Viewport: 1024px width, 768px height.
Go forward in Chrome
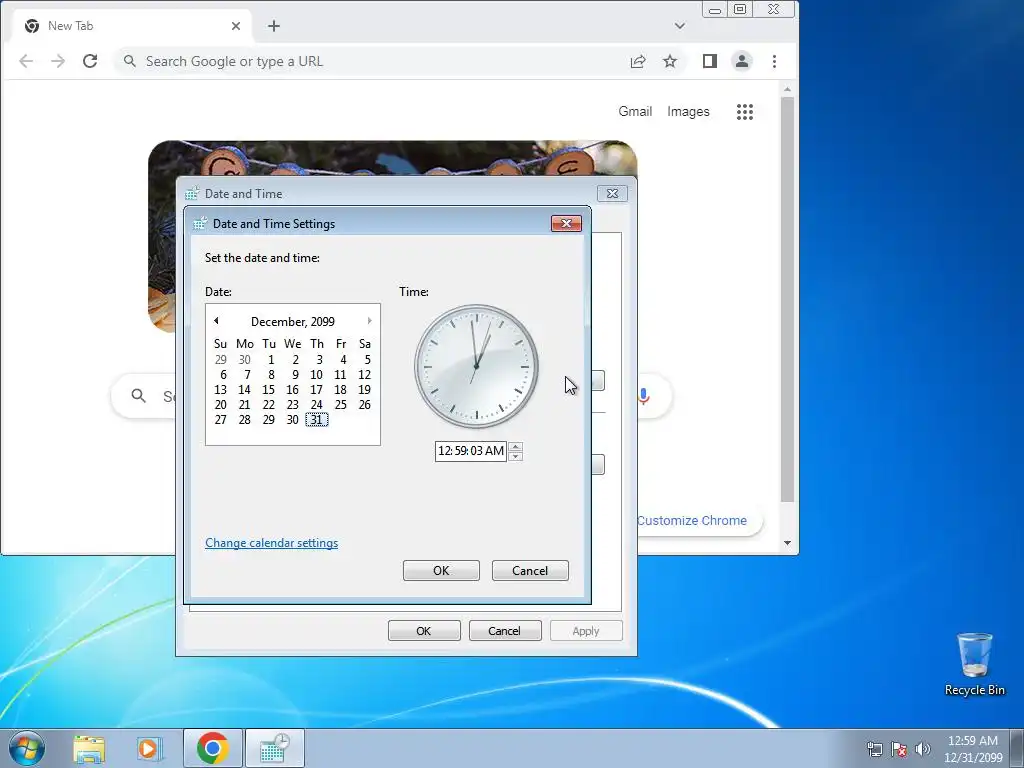click(x=58, y=61)
